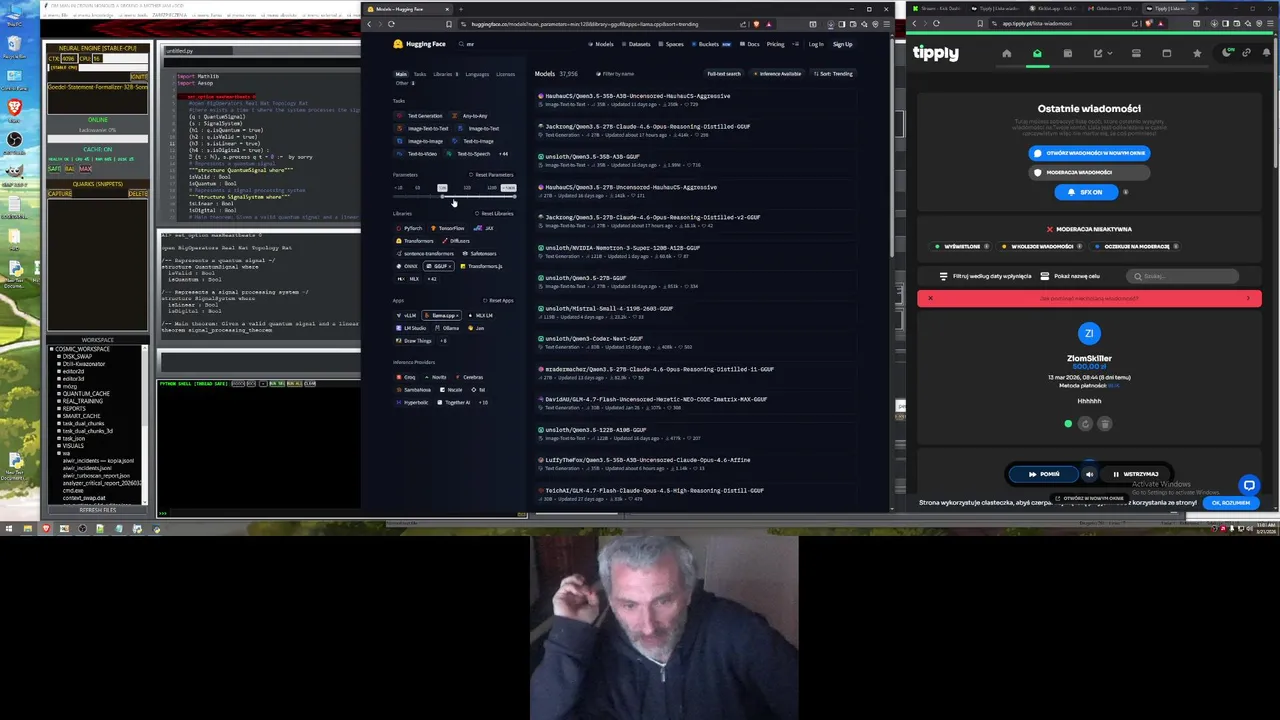Toggle the Any-to-Any task filter
The image size is (1280, 720).
coord(470,116)
